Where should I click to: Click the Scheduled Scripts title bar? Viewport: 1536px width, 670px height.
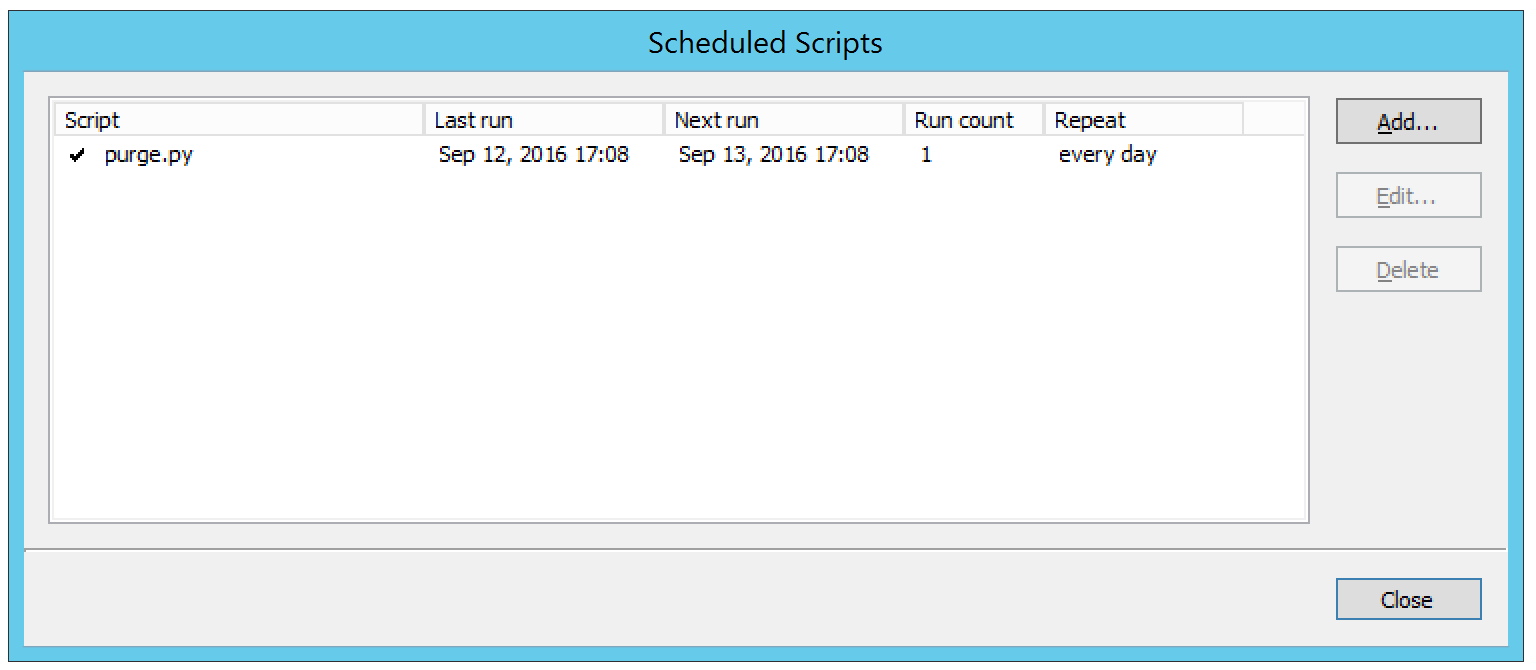pos(766,43)
